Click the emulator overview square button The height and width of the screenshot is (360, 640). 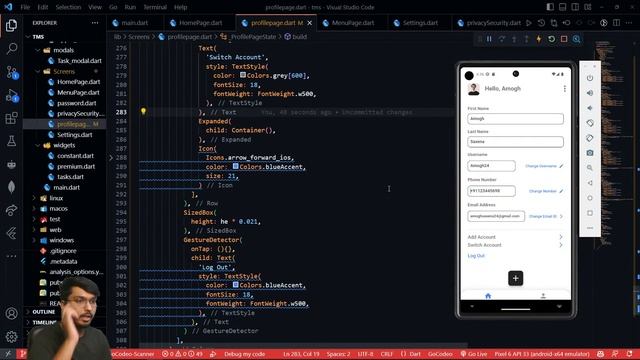coord(590,213)
